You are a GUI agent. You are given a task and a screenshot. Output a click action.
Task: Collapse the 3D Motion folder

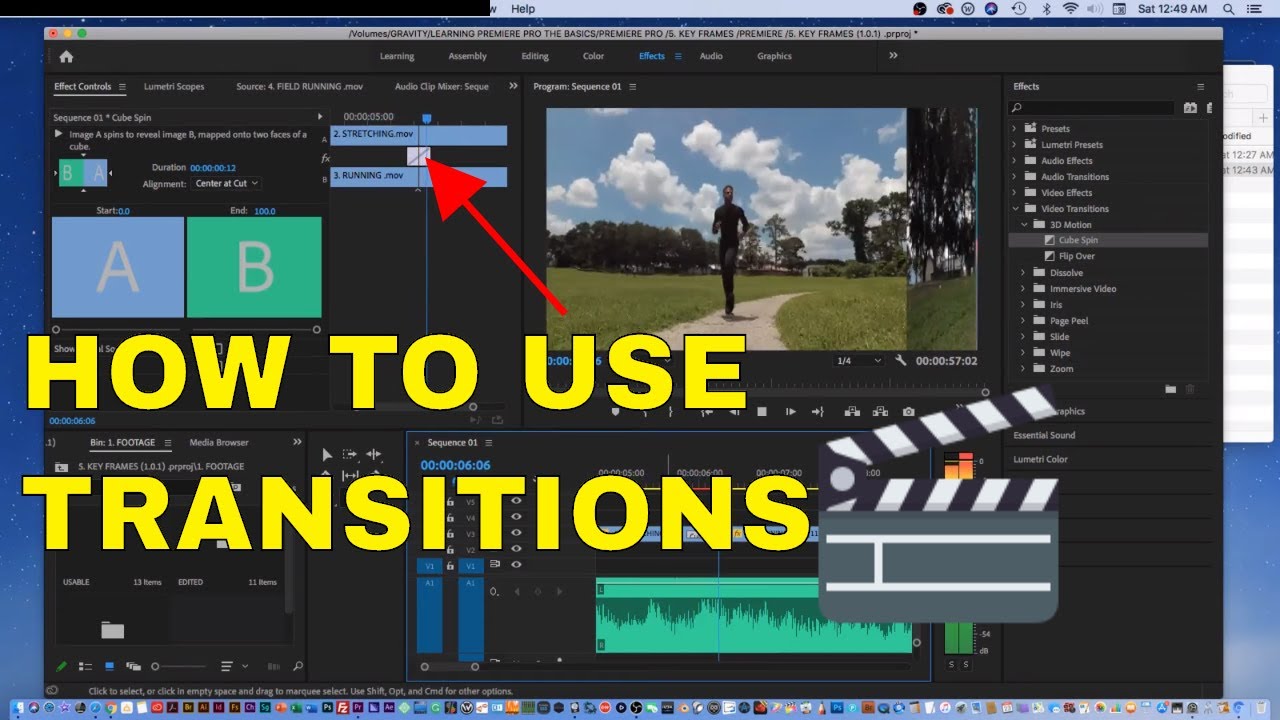pos(1023,225)
